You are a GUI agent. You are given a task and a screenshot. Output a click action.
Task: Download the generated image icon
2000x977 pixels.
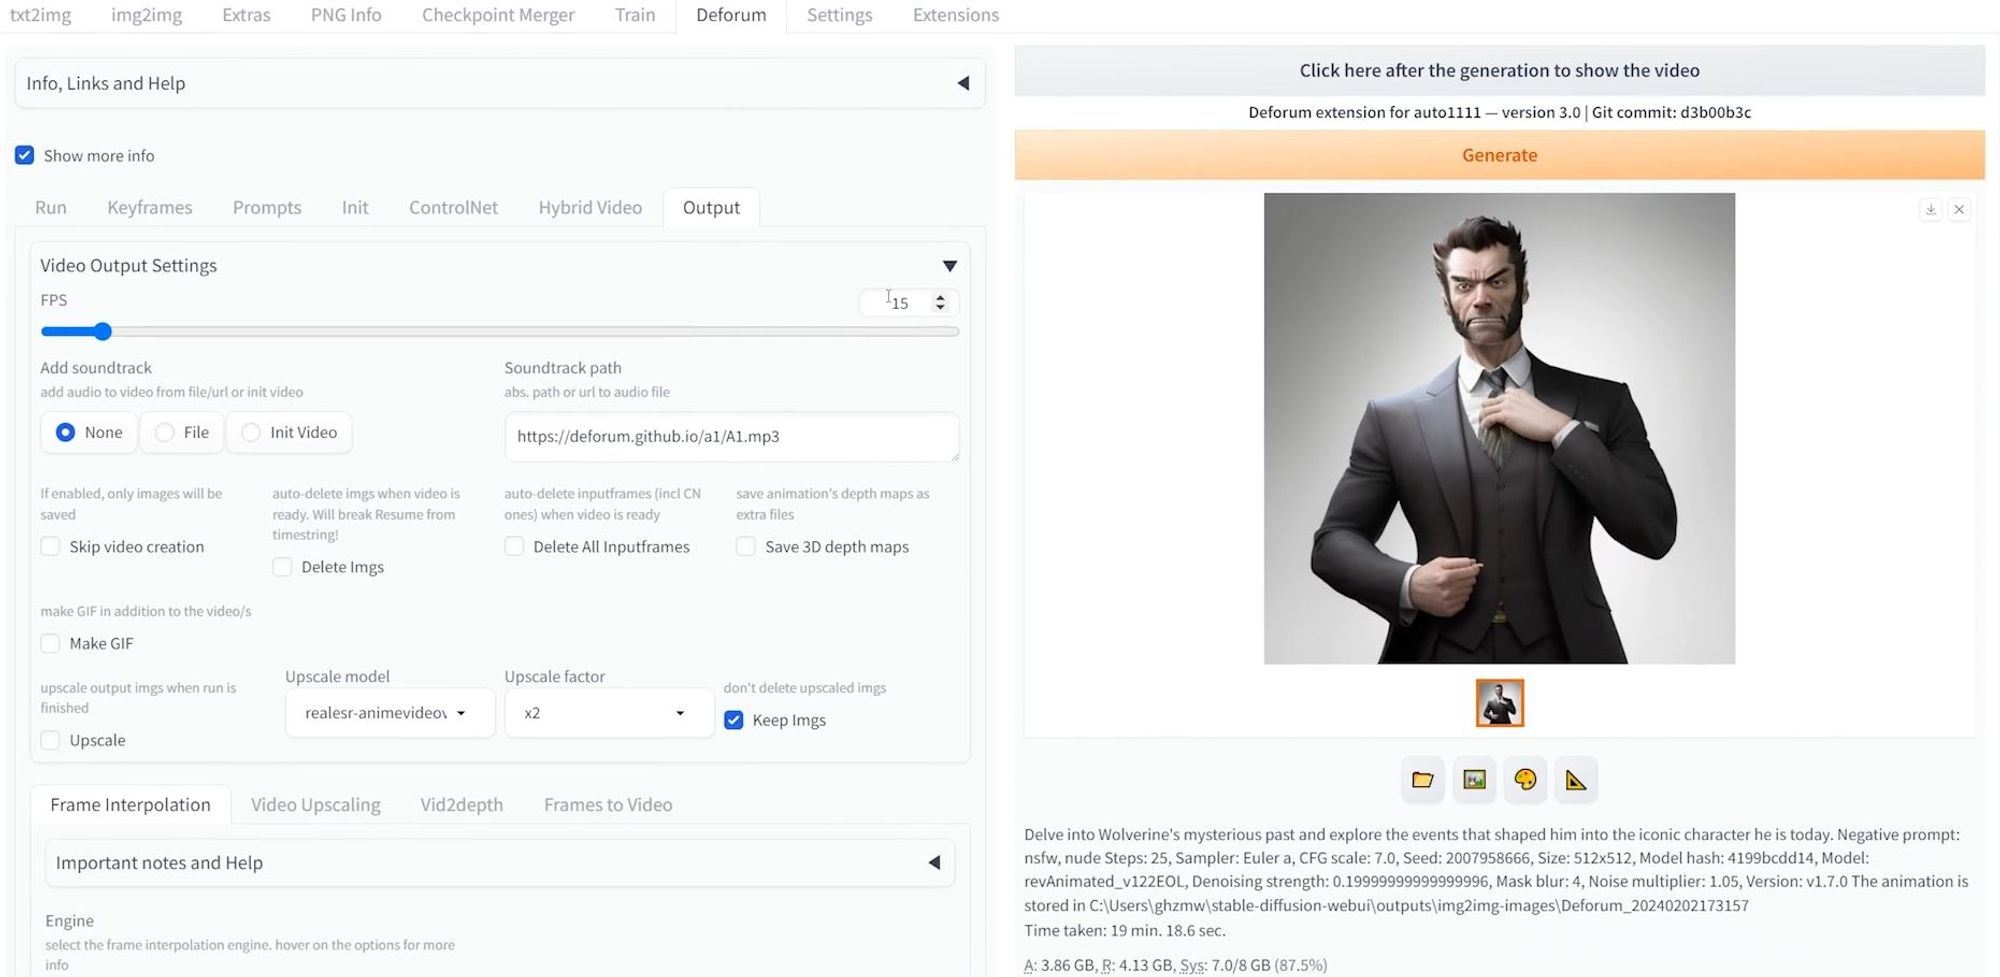point(1931,209)
